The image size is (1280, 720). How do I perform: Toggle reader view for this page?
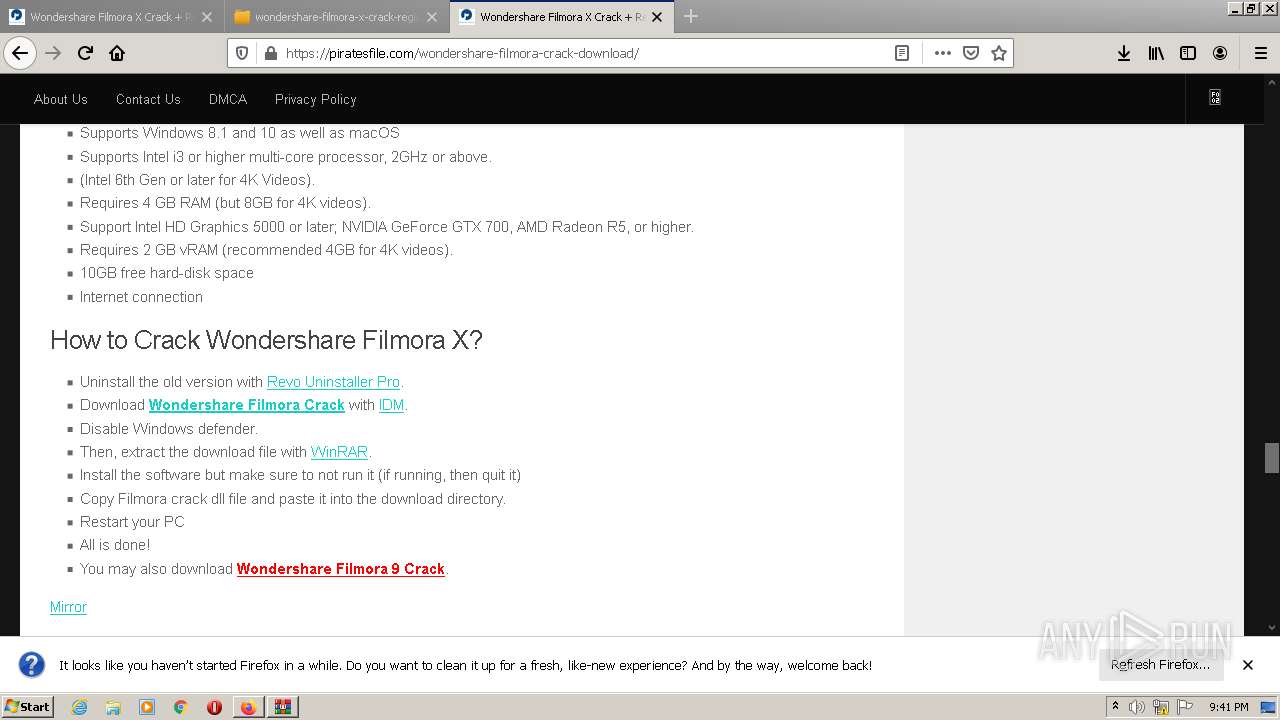pyautogui.click(x=902, y=53)
